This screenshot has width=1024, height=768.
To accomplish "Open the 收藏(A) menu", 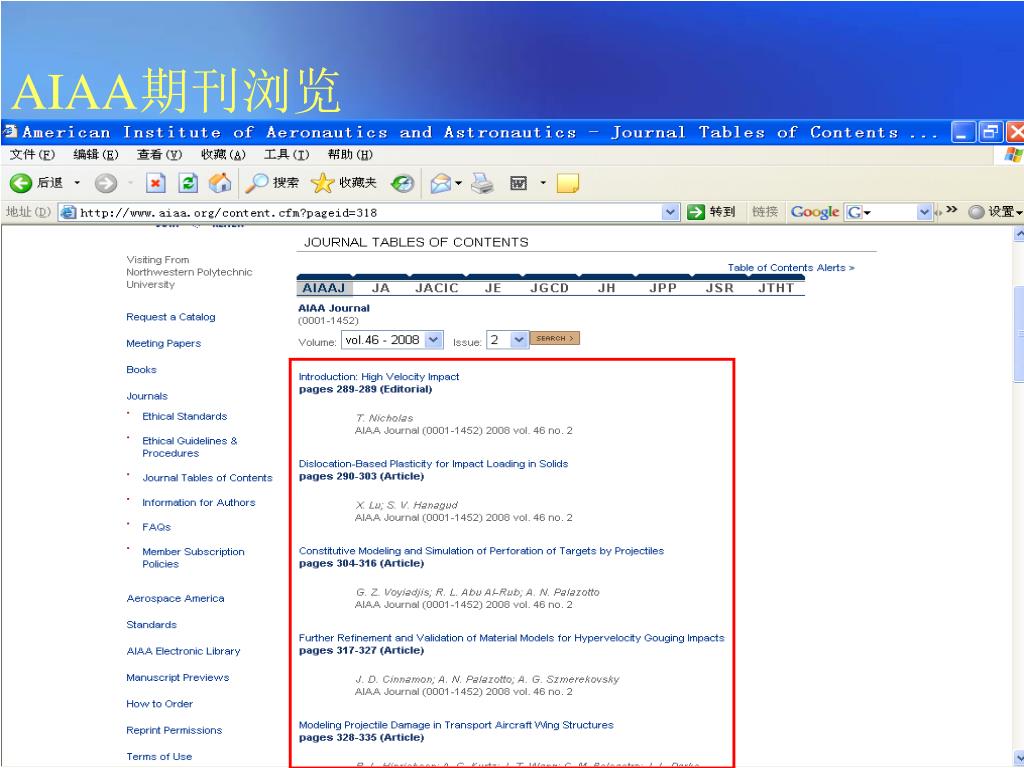I will [223, 155].
